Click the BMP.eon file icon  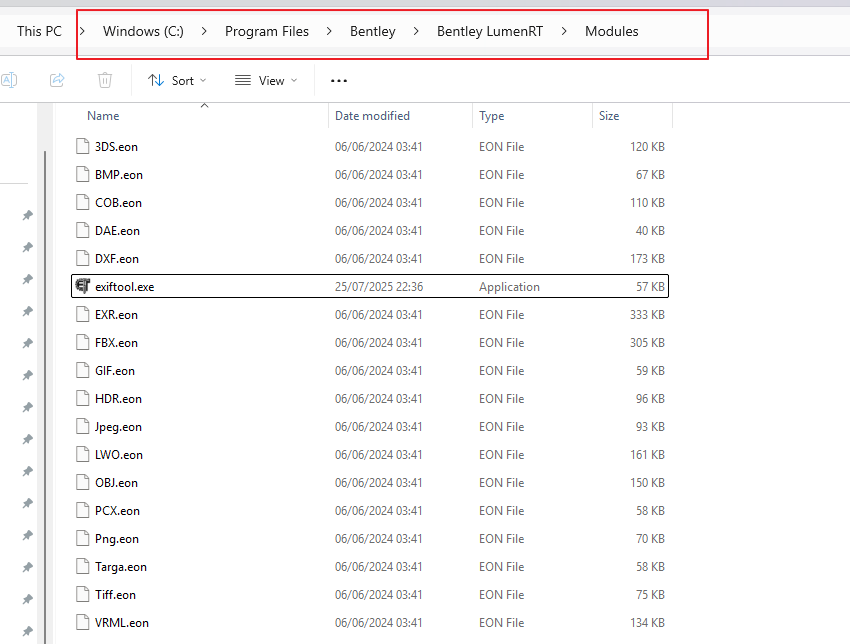coord(82,175)
